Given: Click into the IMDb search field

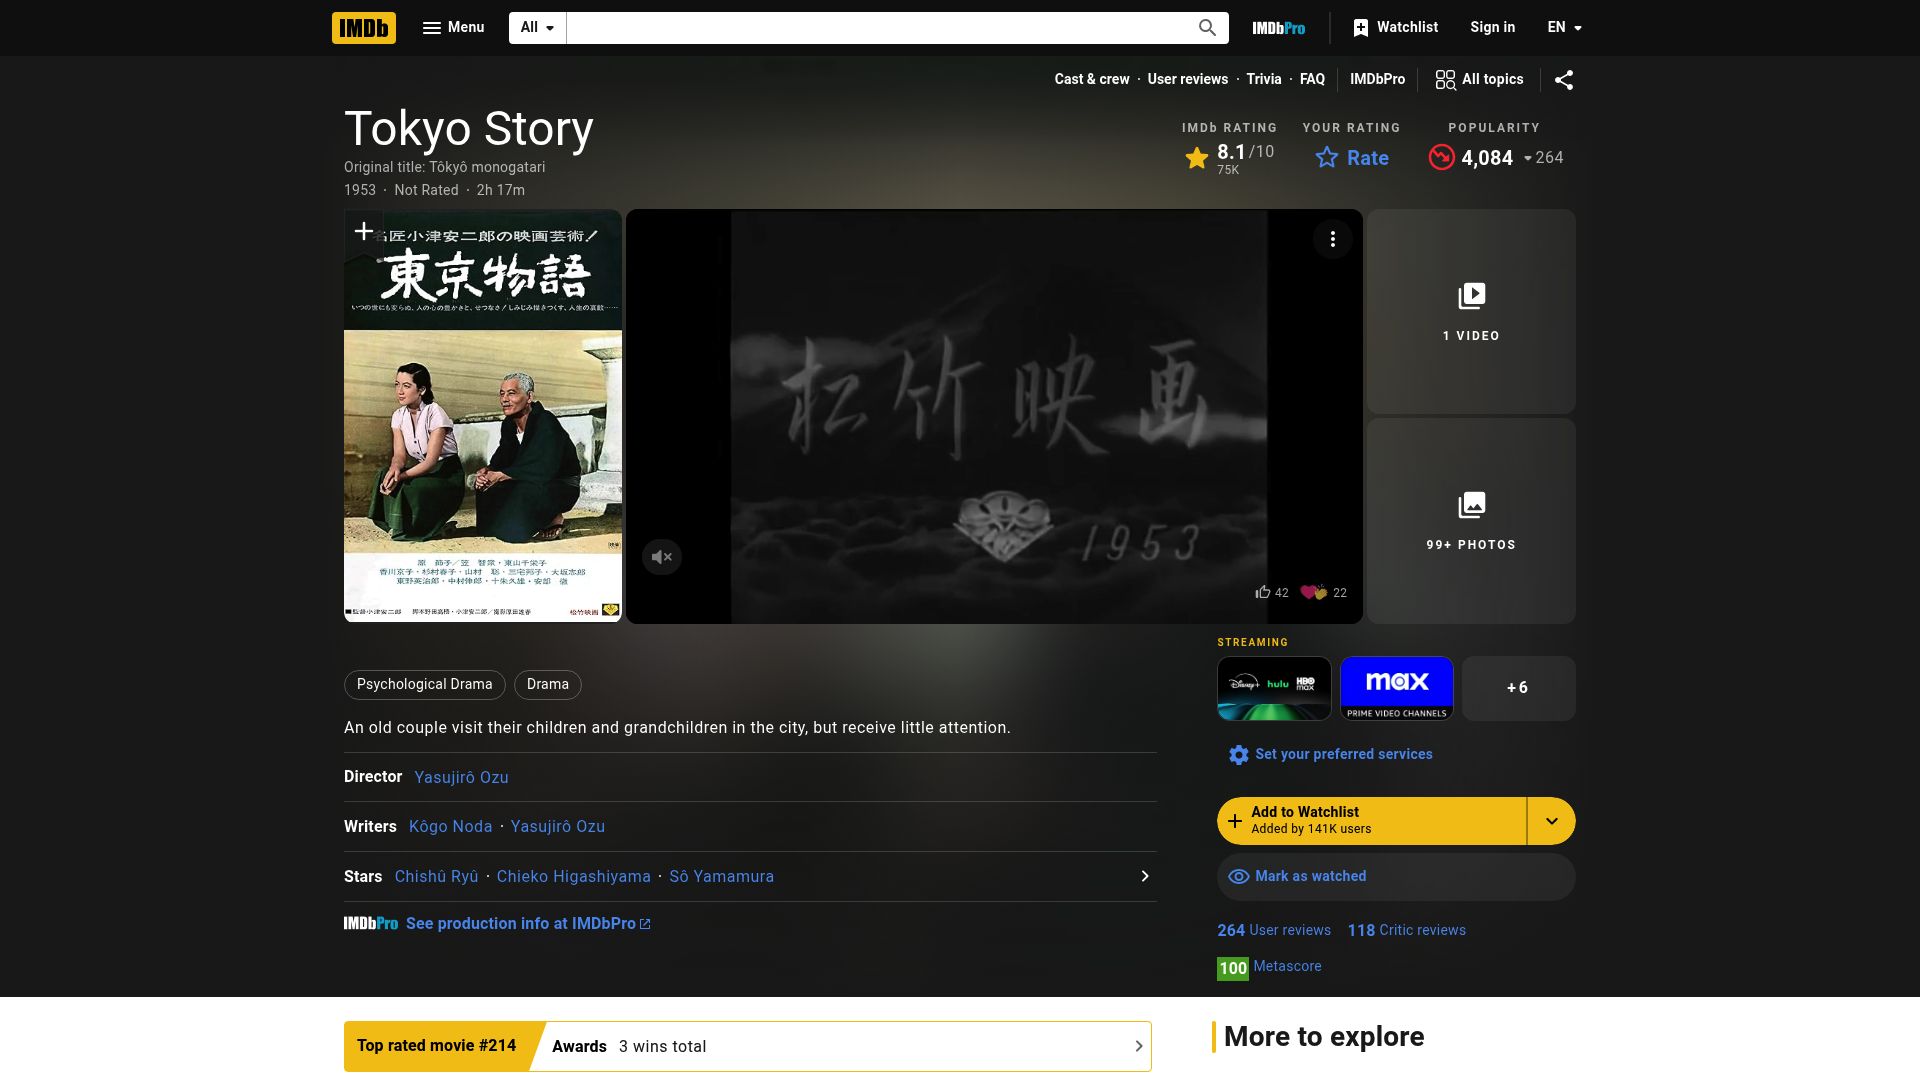Looking at the screenshot, I should [877, 28].
